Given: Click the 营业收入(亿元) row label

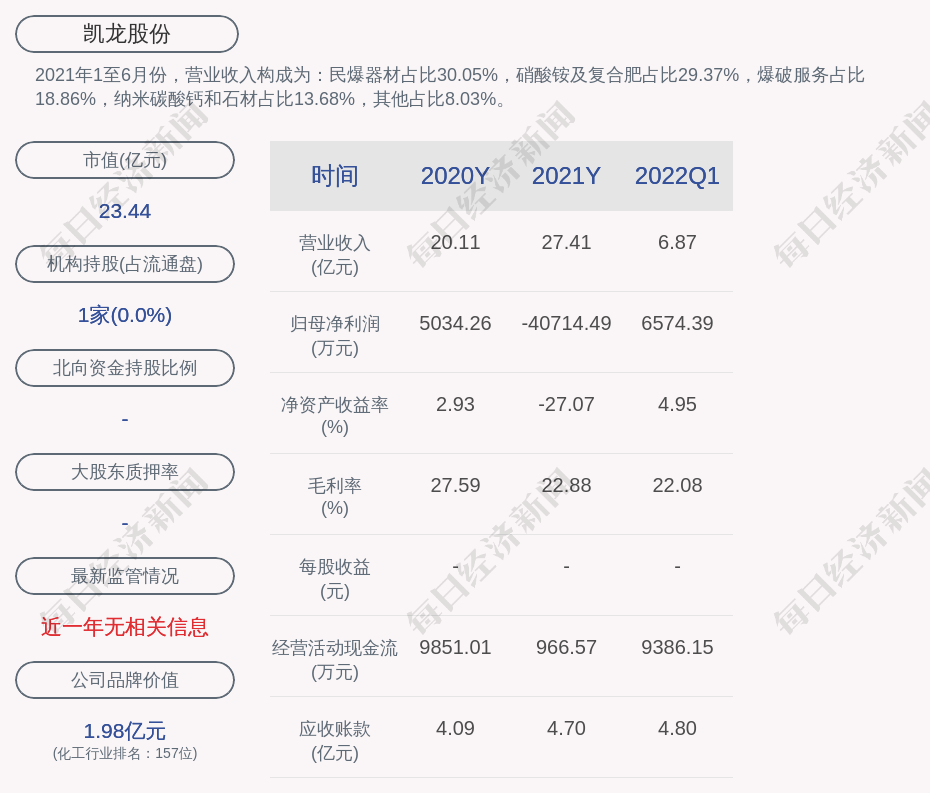Looking at the screenshot, I should tap(335, 255).
